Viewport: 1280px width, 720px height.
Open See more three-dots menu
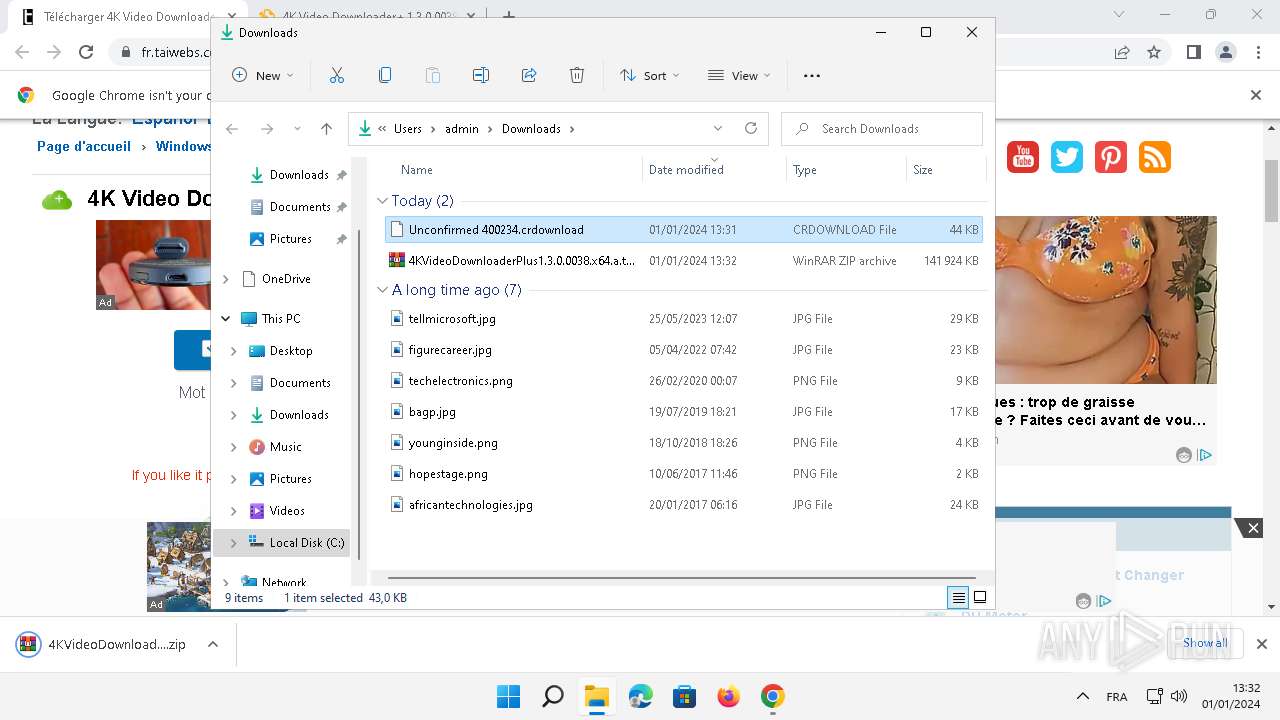pyautogui.click(x=812, y=76)
